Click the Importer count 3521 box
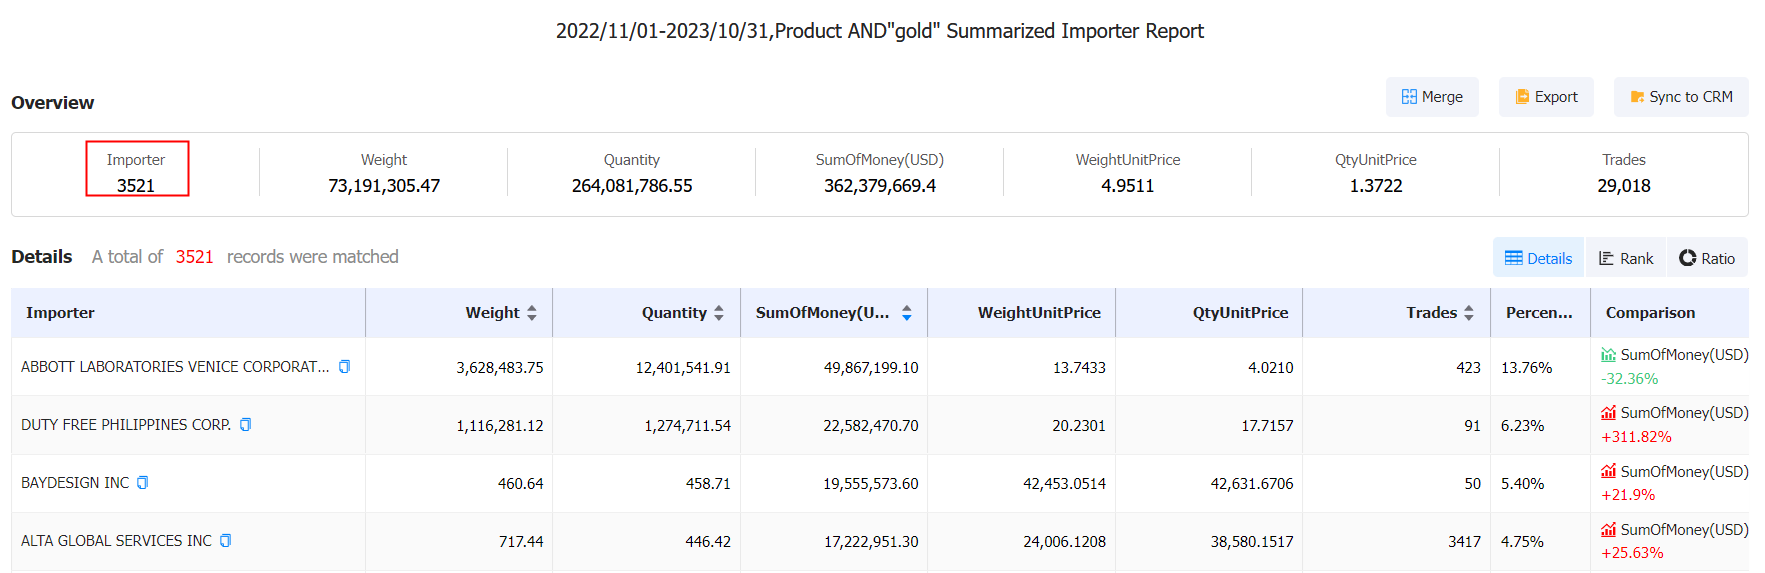The width and height of the screenshot is (1765, 573). (137, 169)
